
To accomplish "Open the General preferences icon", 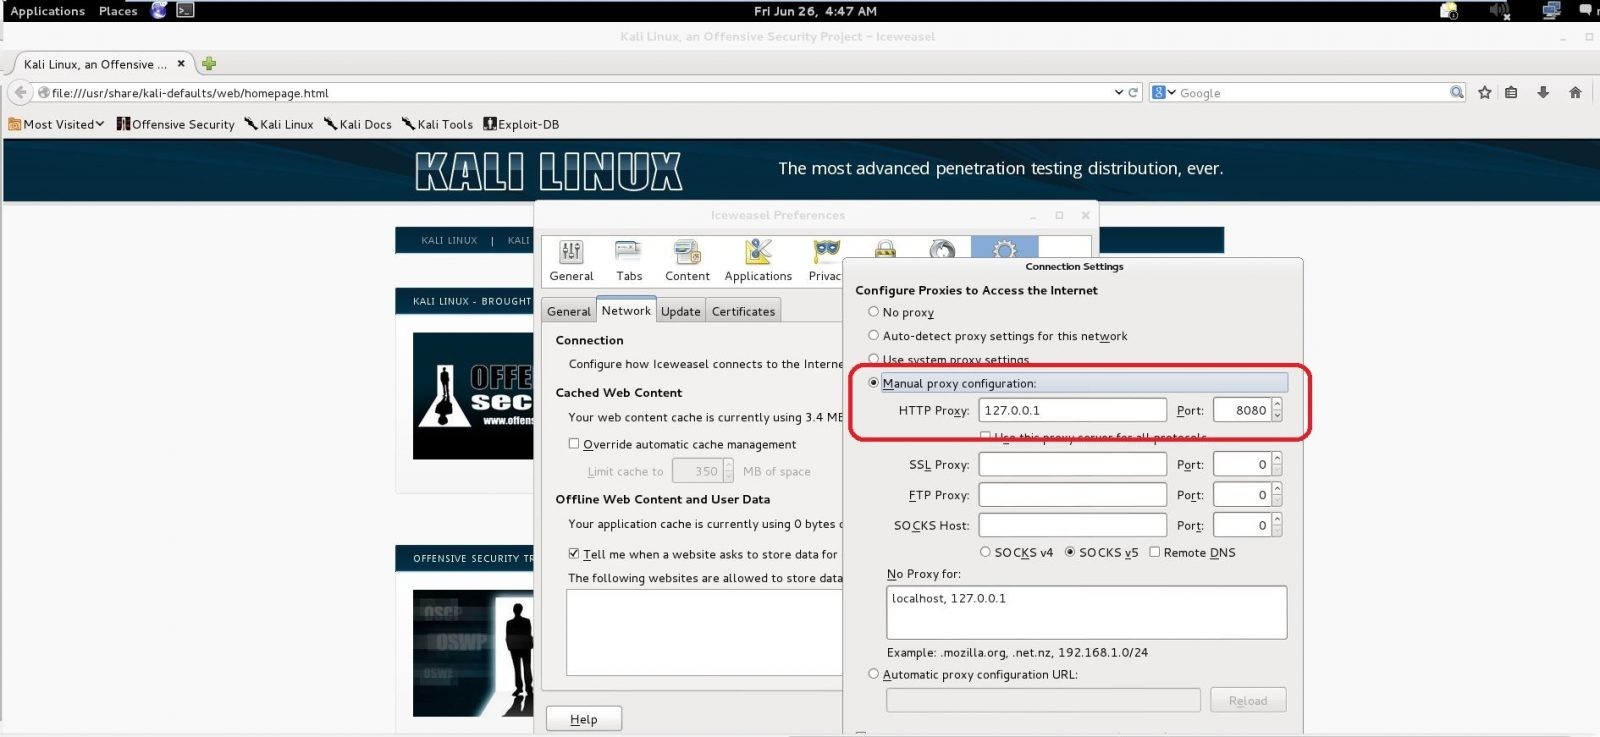I will point(571,261).
